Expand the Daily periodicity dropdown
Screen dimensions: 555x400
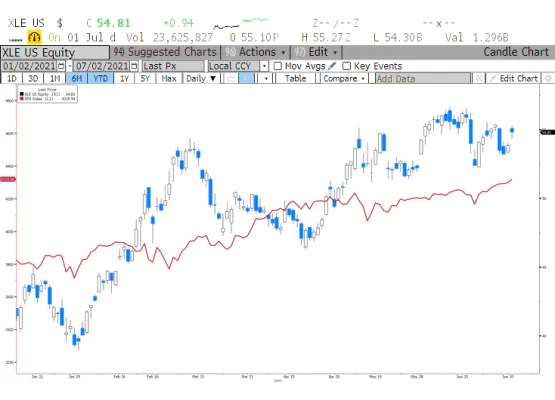point(201,78)
